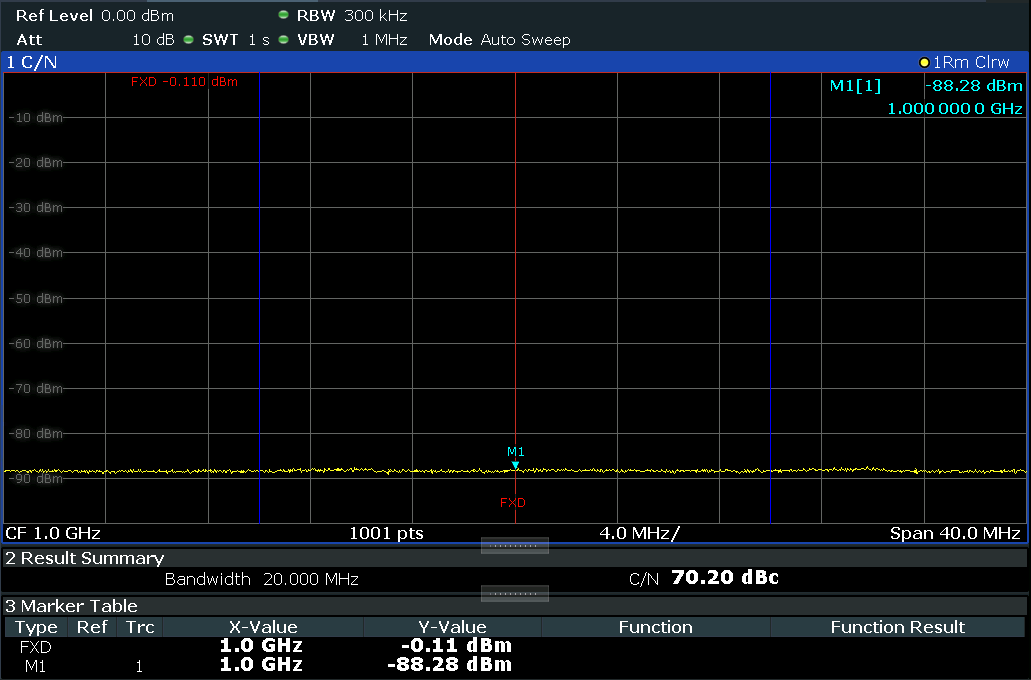Open the Ref Level 0.00 dBm setting

pyautogui.click(x=95, y=16)
